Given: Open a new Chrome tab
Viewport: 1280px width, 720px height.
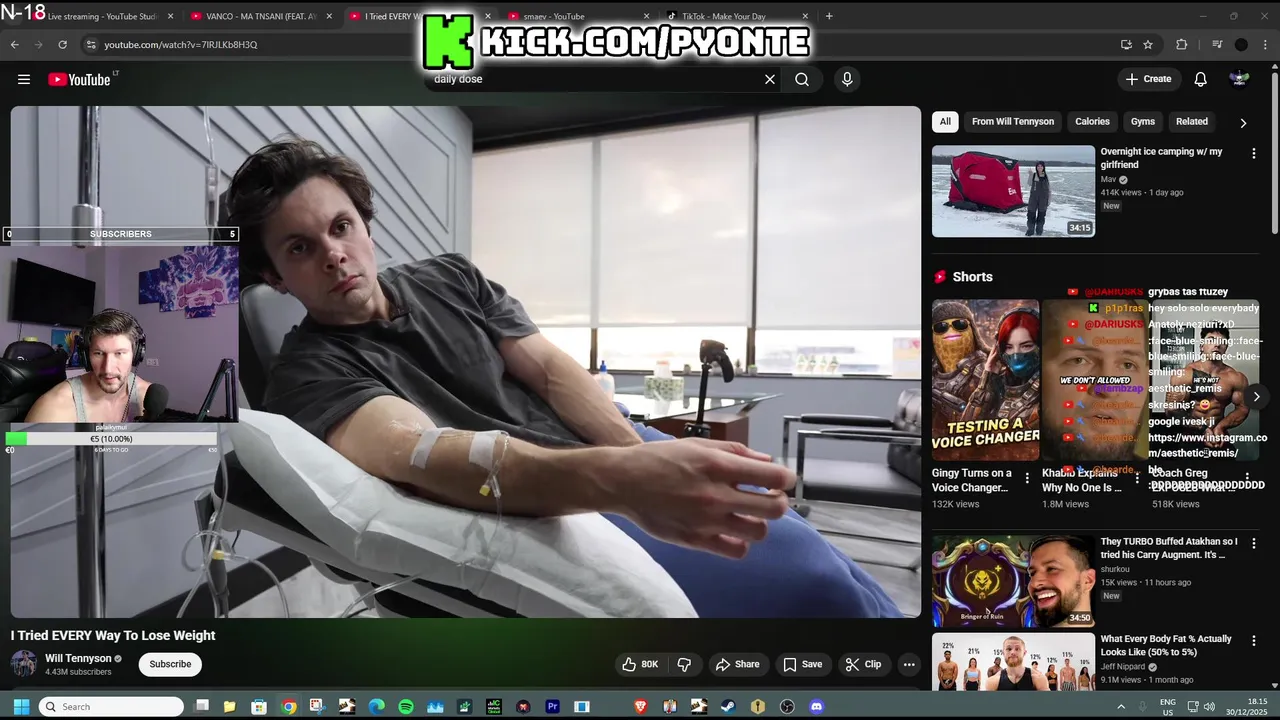Looking at the screenshot, I should (829, 16).
